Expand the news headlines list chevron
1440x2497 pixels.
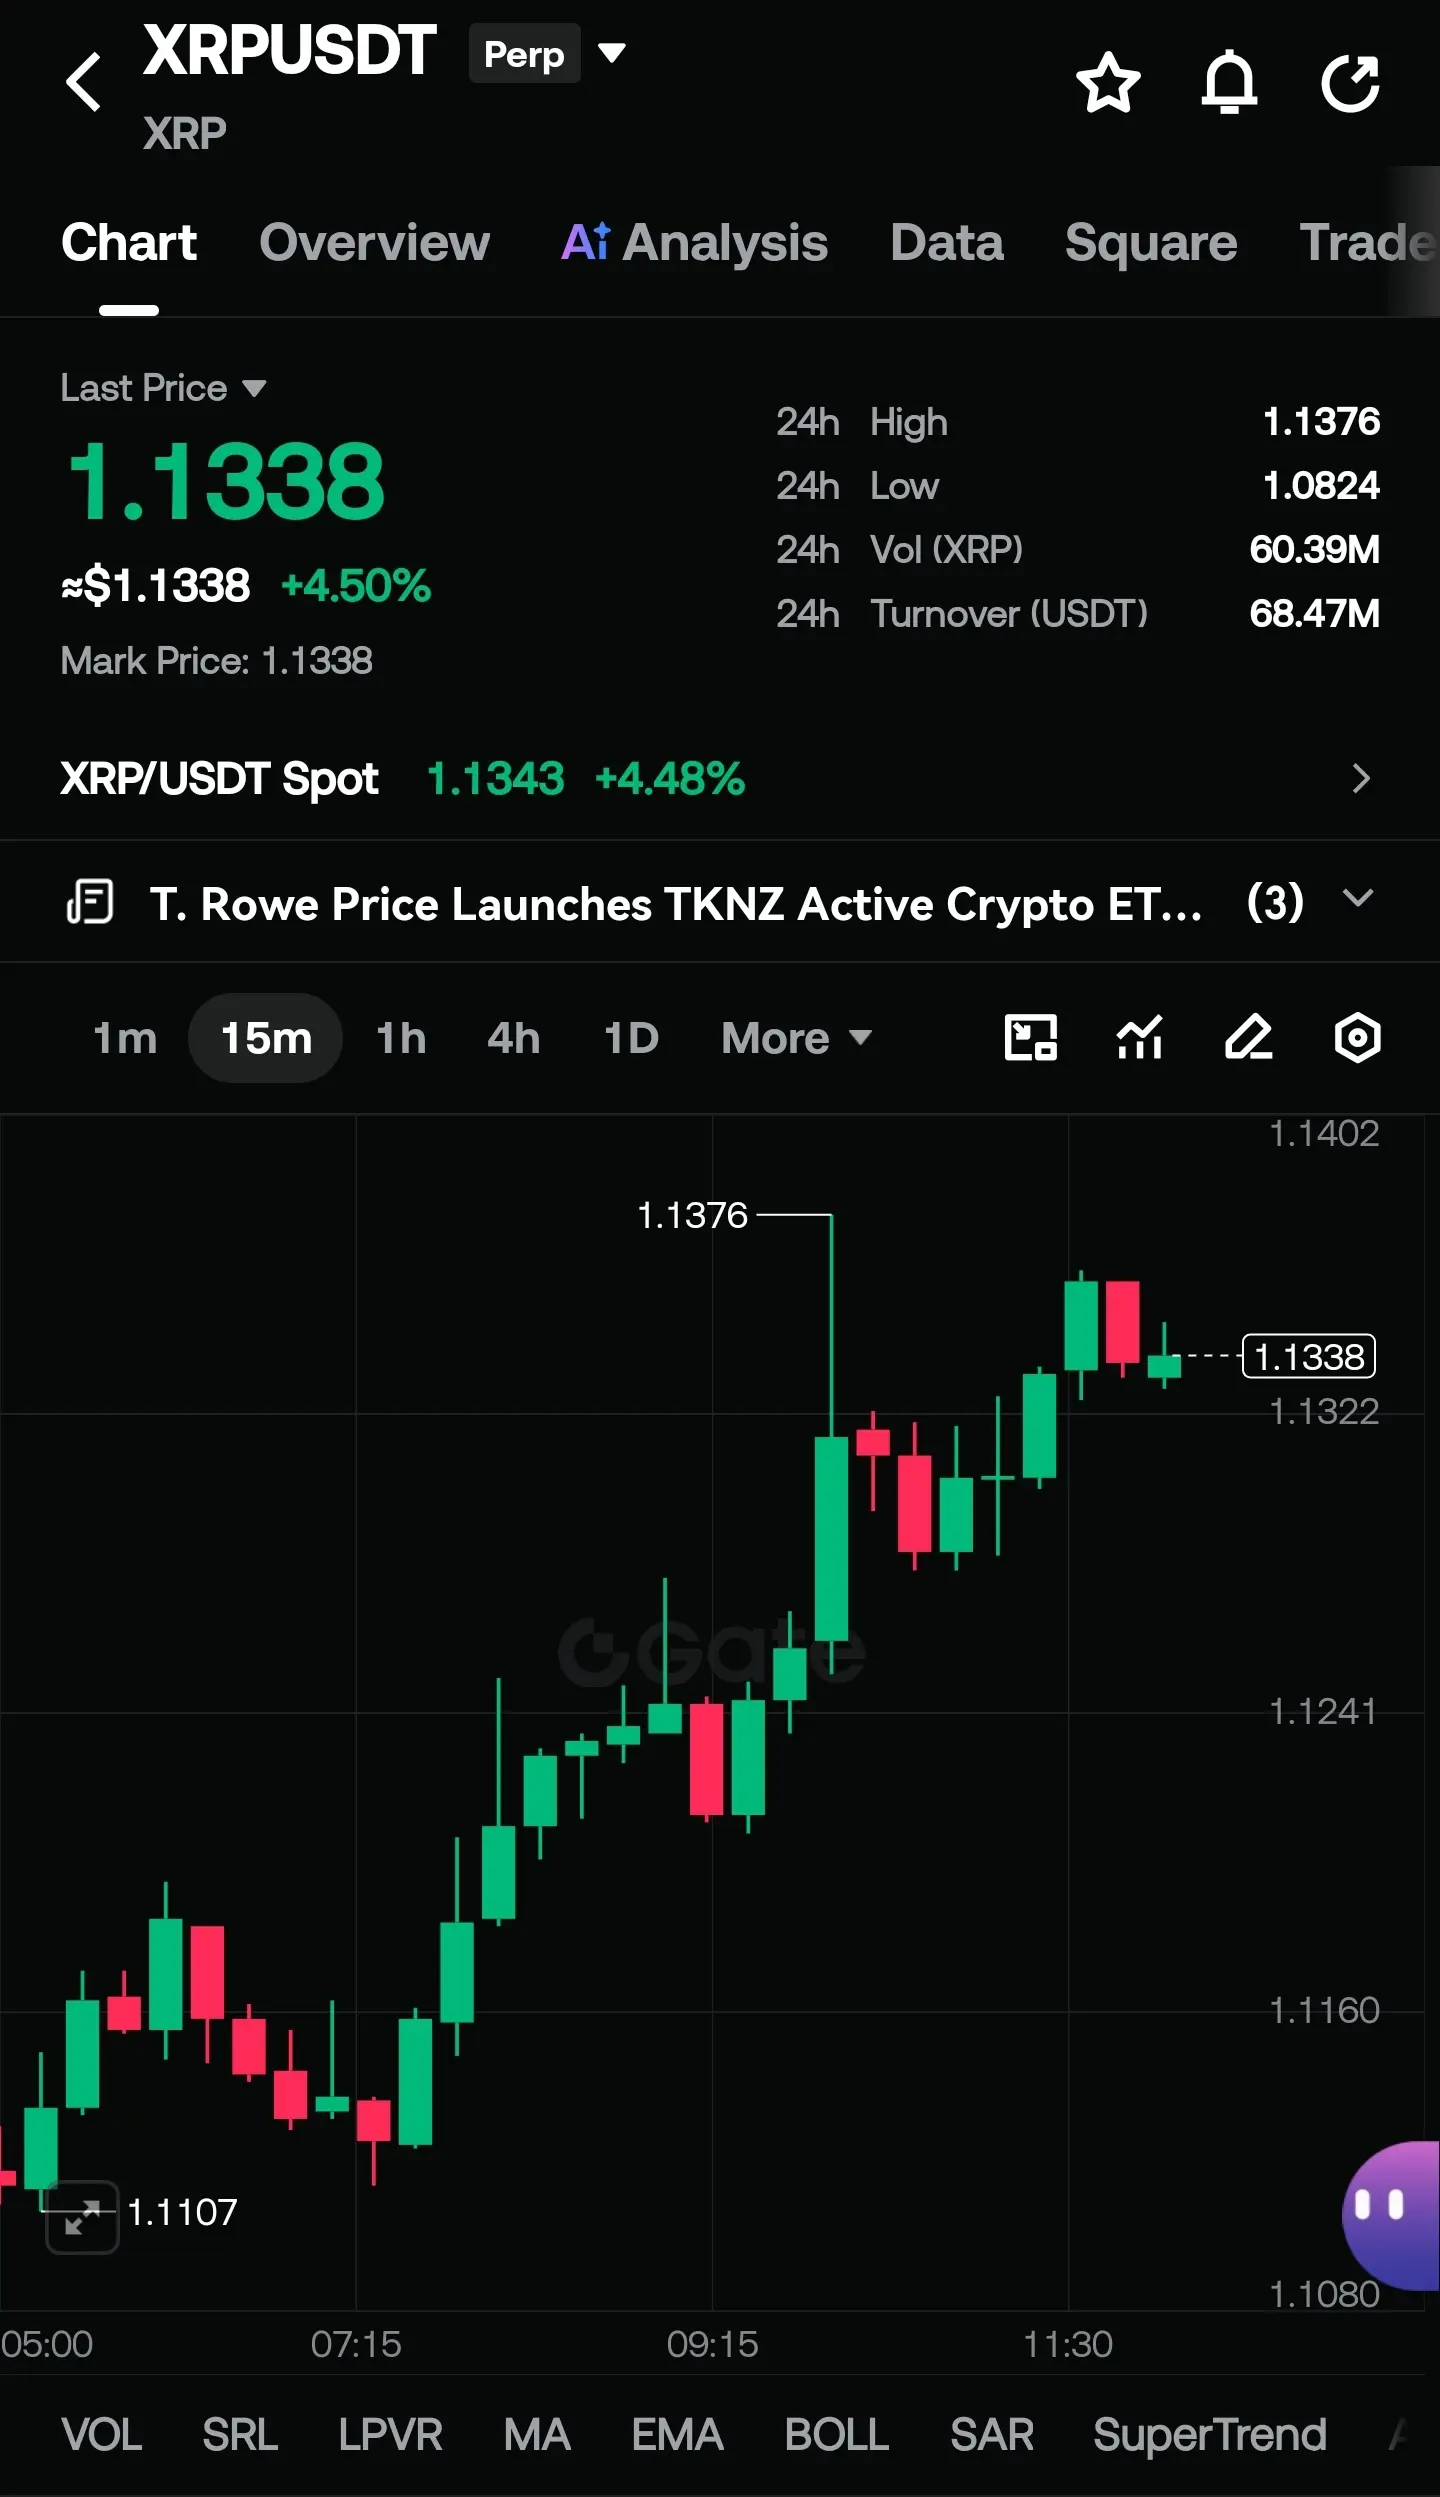[x=1358, y=898]
